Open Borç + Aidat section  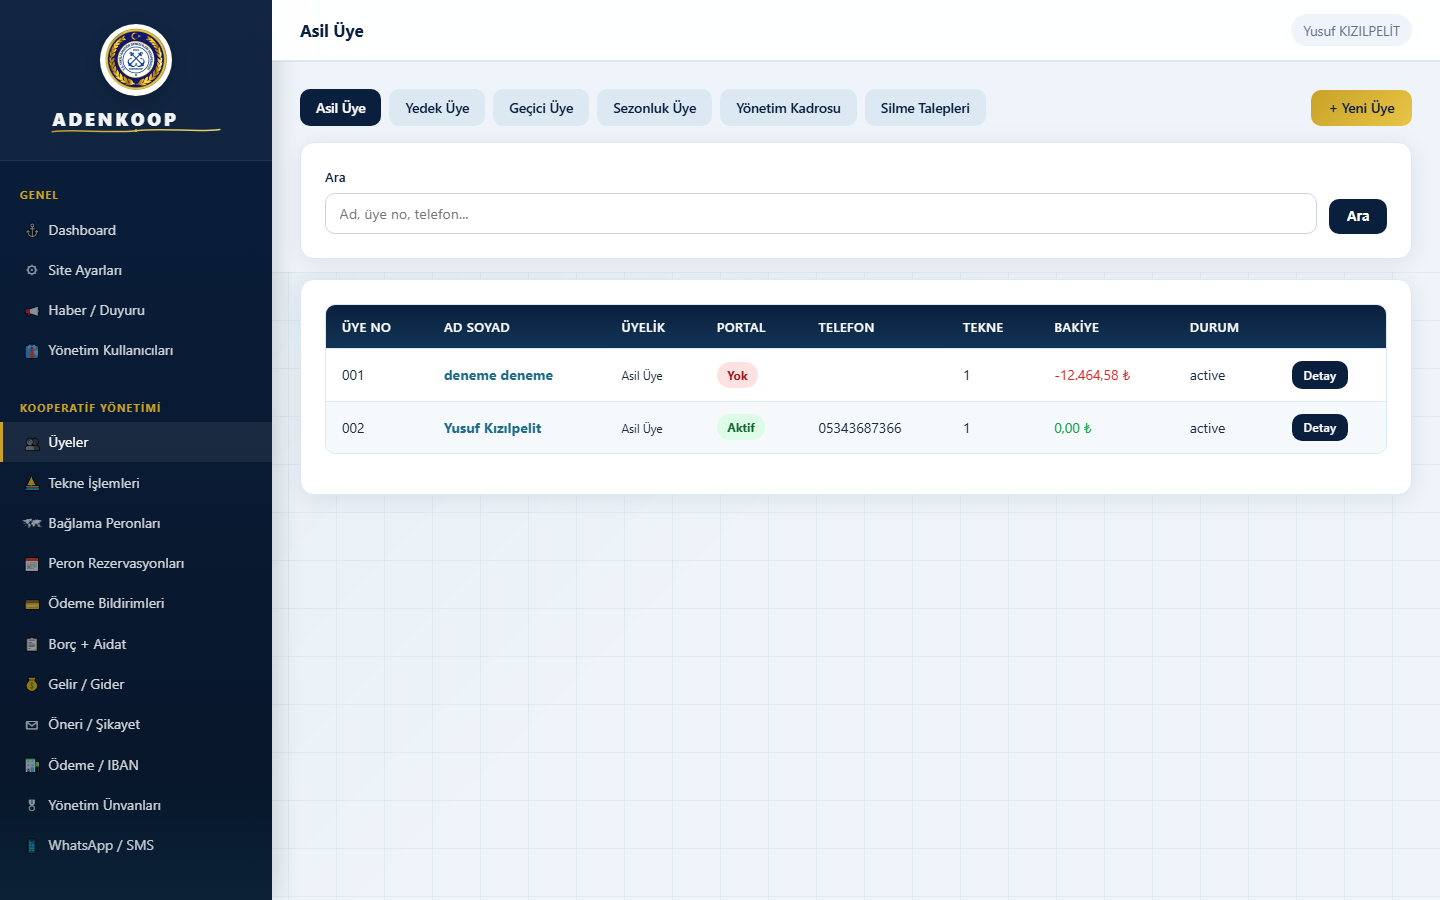tap(136, 644)
